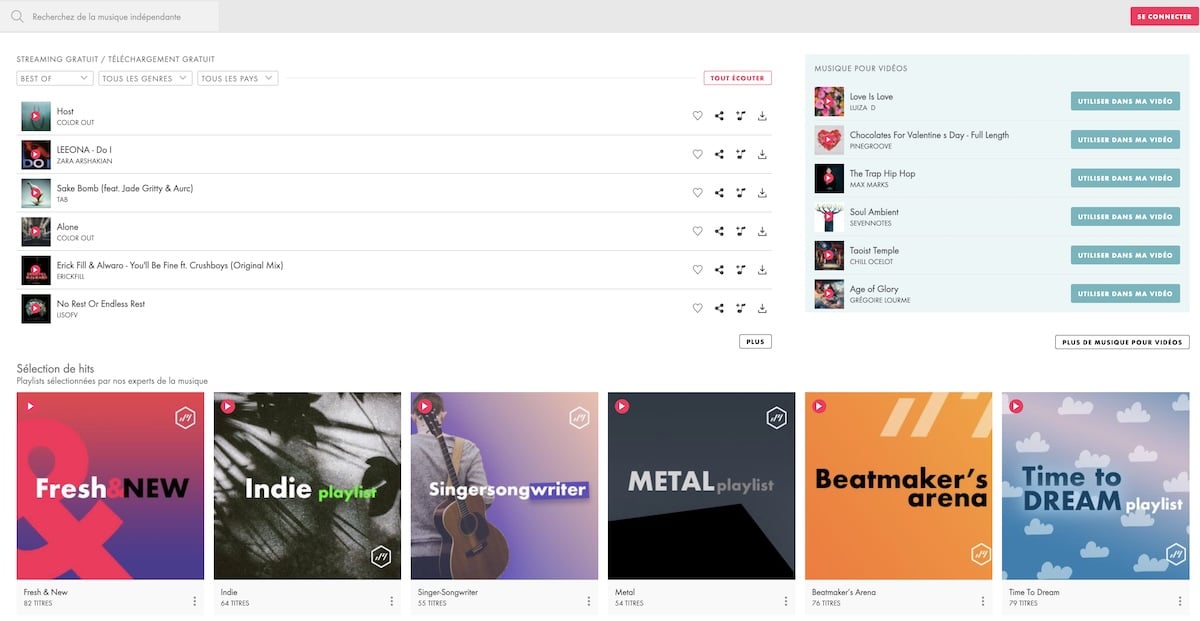Download No Rest Or Endless Rest
This screenshot has width=1200, height=621.
click(762, 308)
